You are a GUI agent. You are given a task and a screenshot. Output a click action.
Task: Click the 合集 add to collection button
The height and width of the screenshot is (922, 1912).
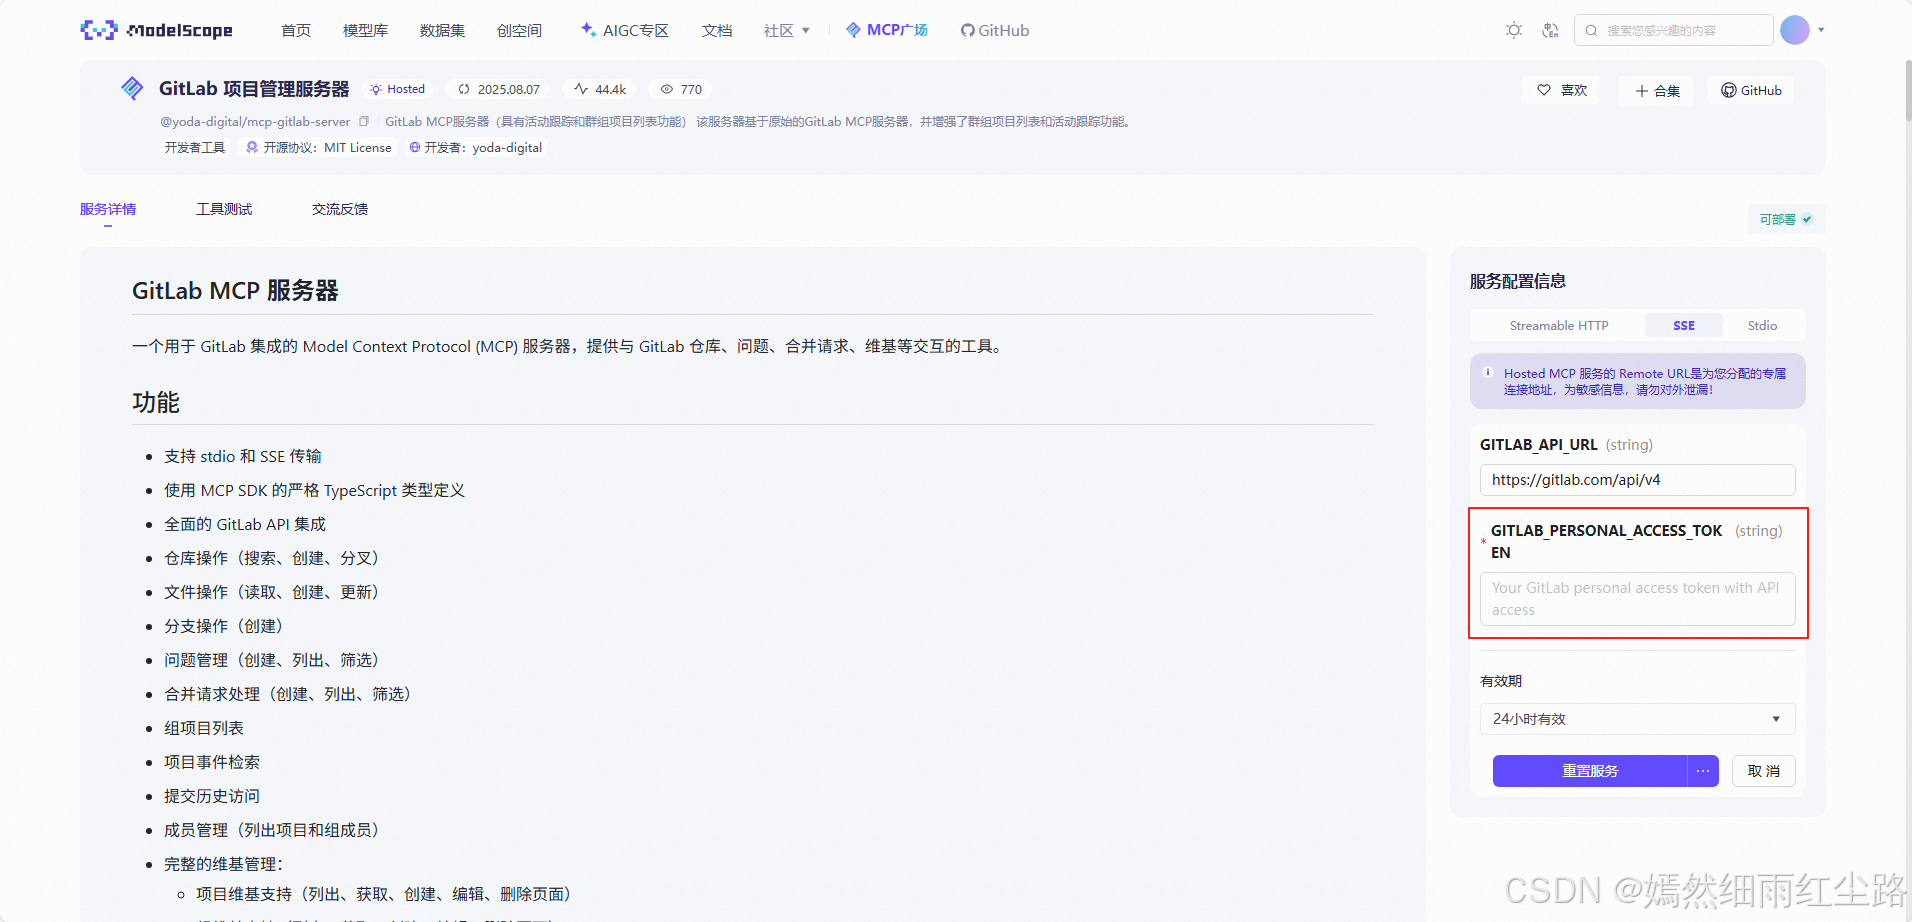1657,91
